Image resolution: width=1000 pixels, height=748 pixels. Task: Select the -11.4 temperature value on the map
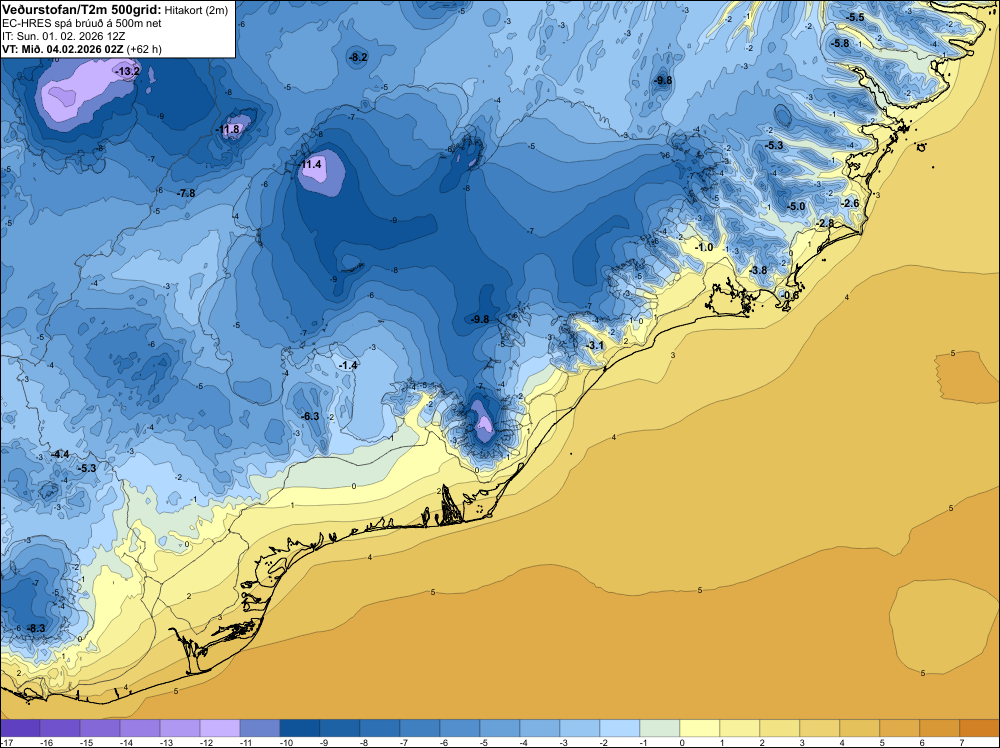click(310, 165)
